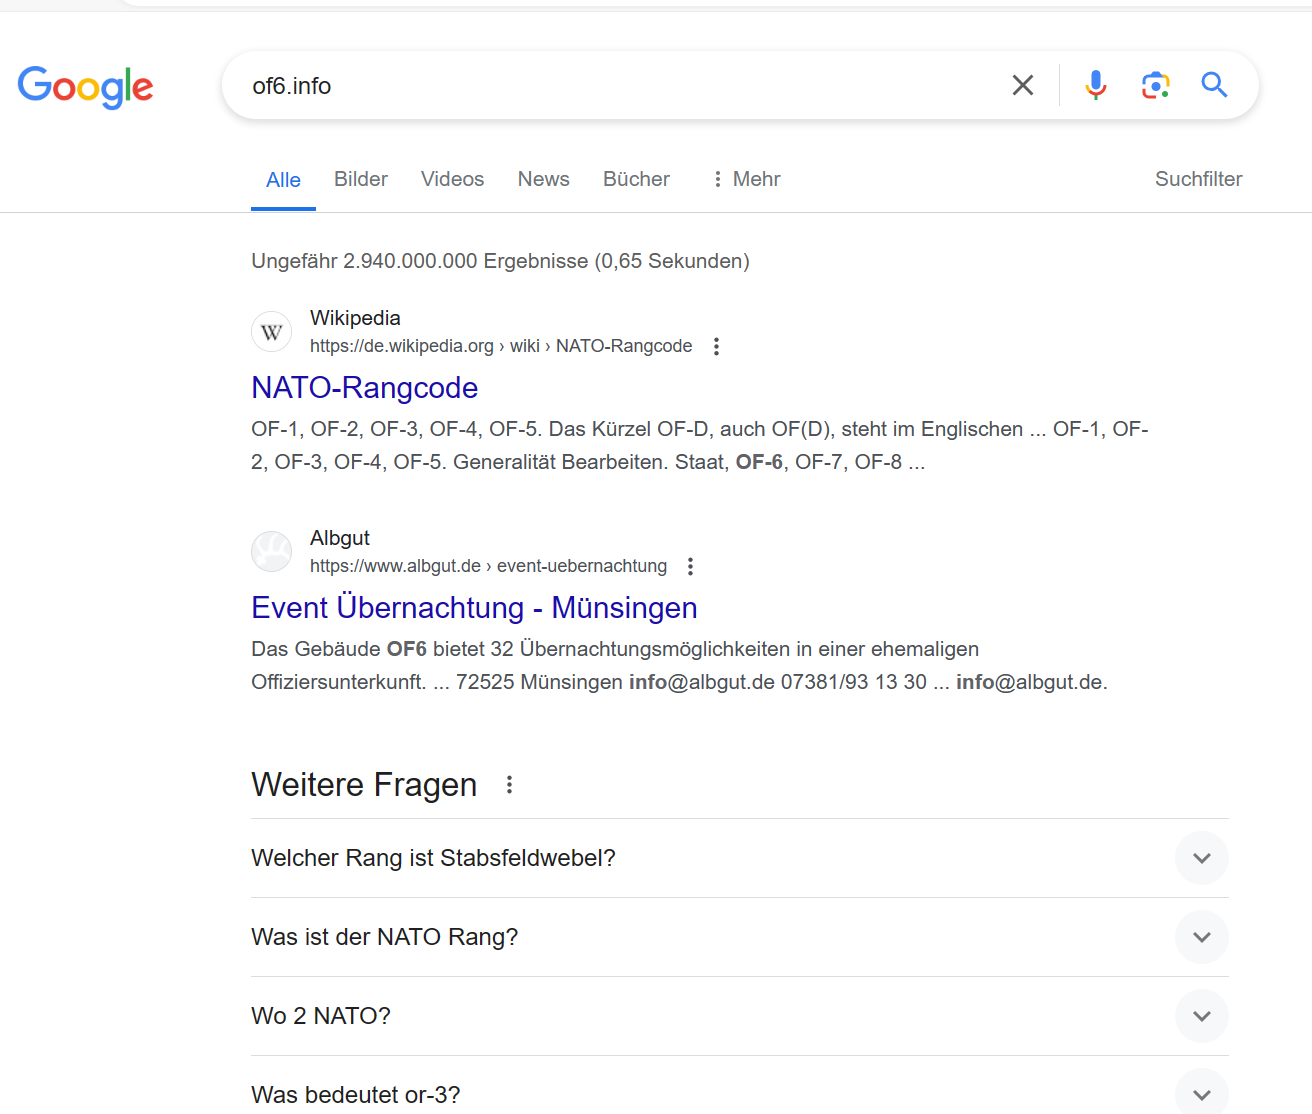Open Google Lens image search icon

pyautogui.click(x=1156, y=85)
